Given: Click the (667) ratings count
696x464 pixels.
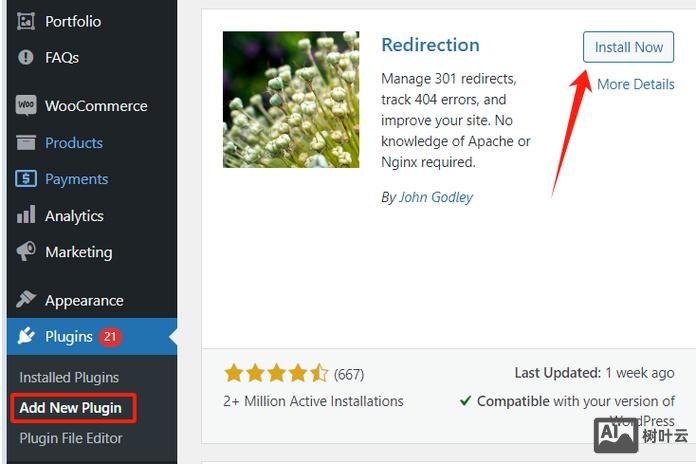Looking at the screenshot, I should click(349, 374).
